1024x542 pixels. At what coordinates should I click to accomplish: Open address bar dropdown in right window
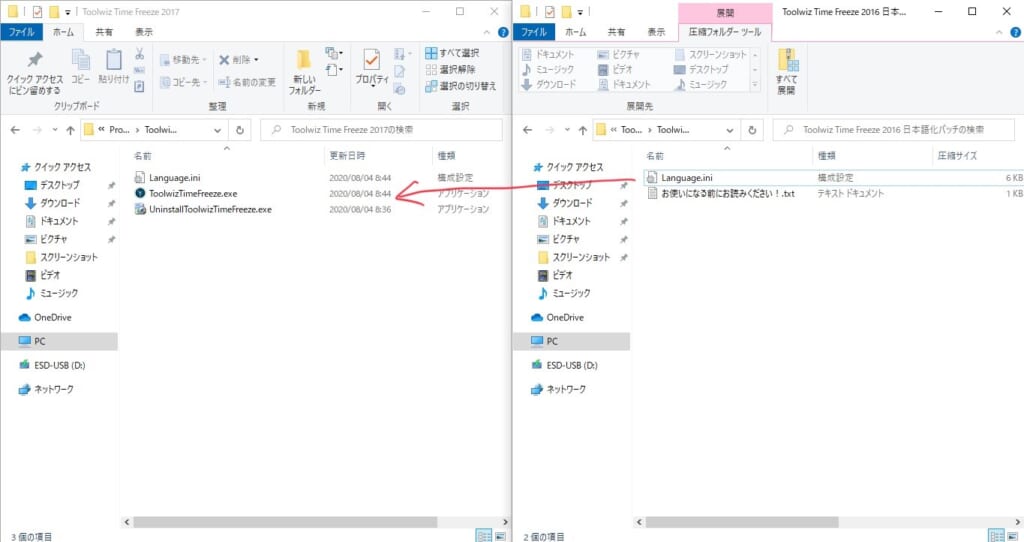729,130
